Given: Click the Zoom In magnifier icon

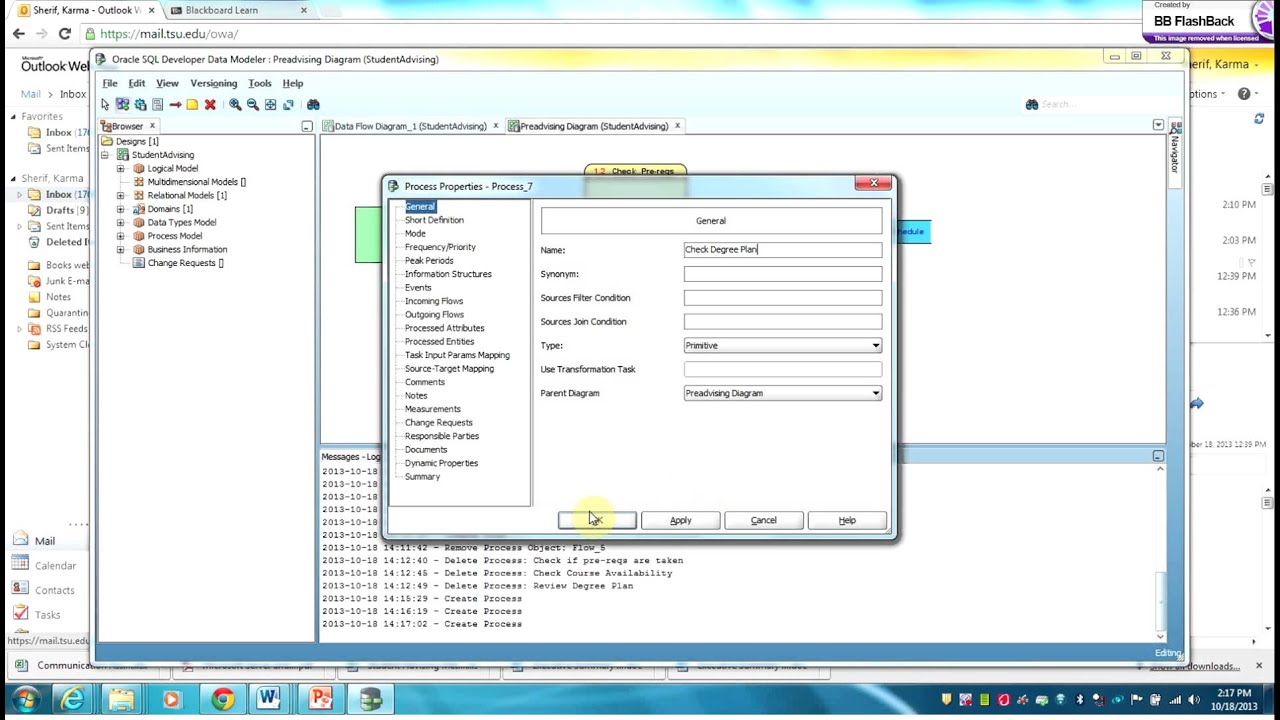Looking at the screenshot, I should pyautogui.click(x=235, y=104).
